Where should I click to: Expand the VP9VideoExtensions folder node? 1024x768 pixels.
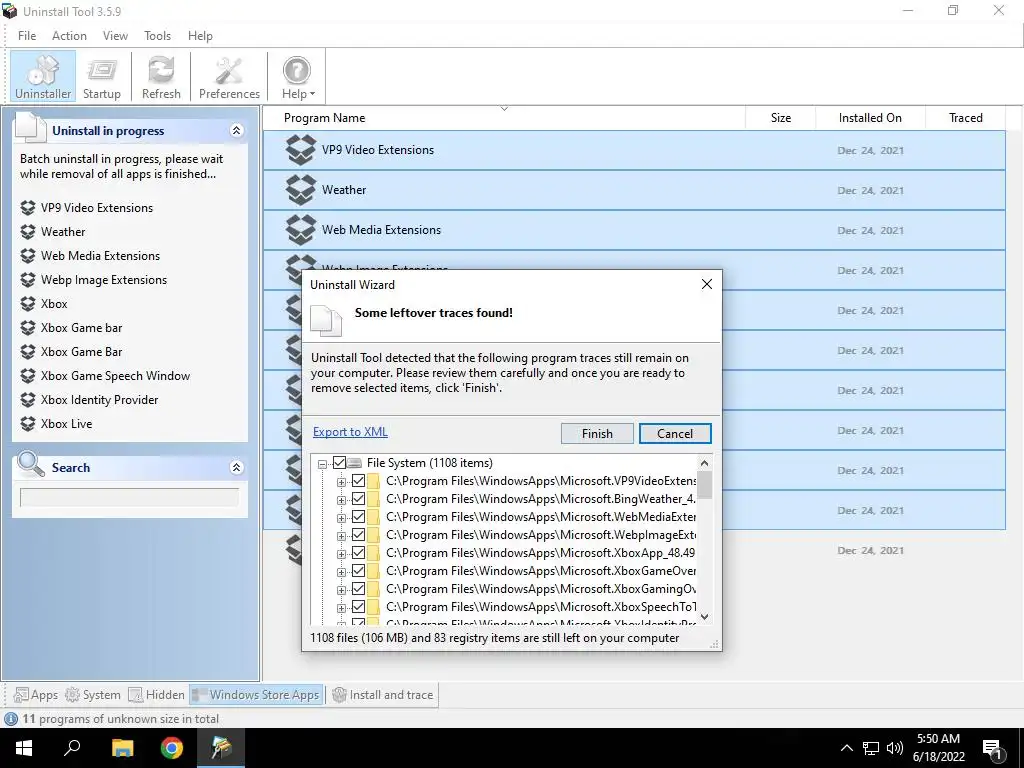pyautogui.click(x=341, y=483)
